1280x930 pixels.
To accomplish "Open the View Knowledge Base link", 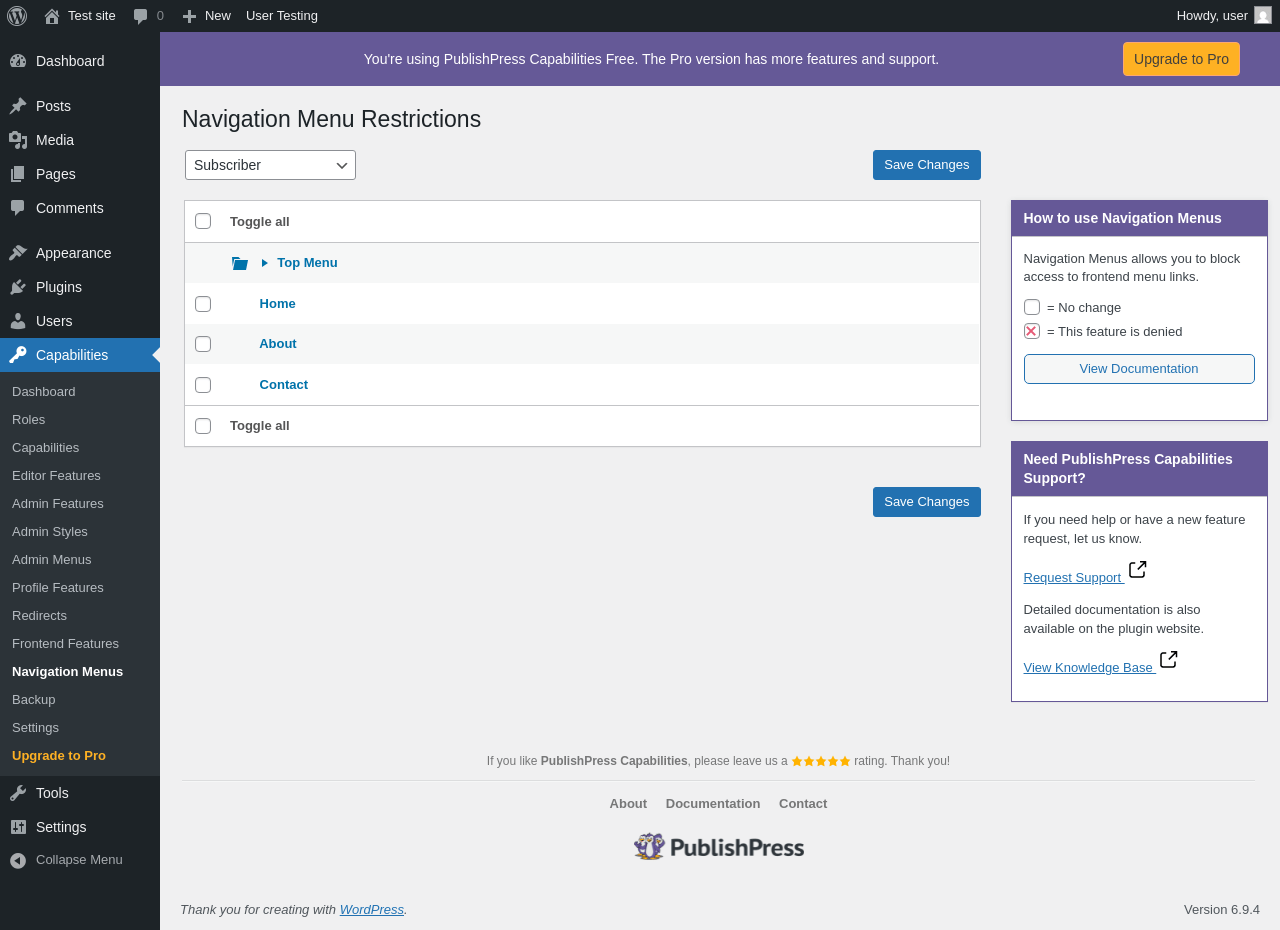I will click(1088, 668).
